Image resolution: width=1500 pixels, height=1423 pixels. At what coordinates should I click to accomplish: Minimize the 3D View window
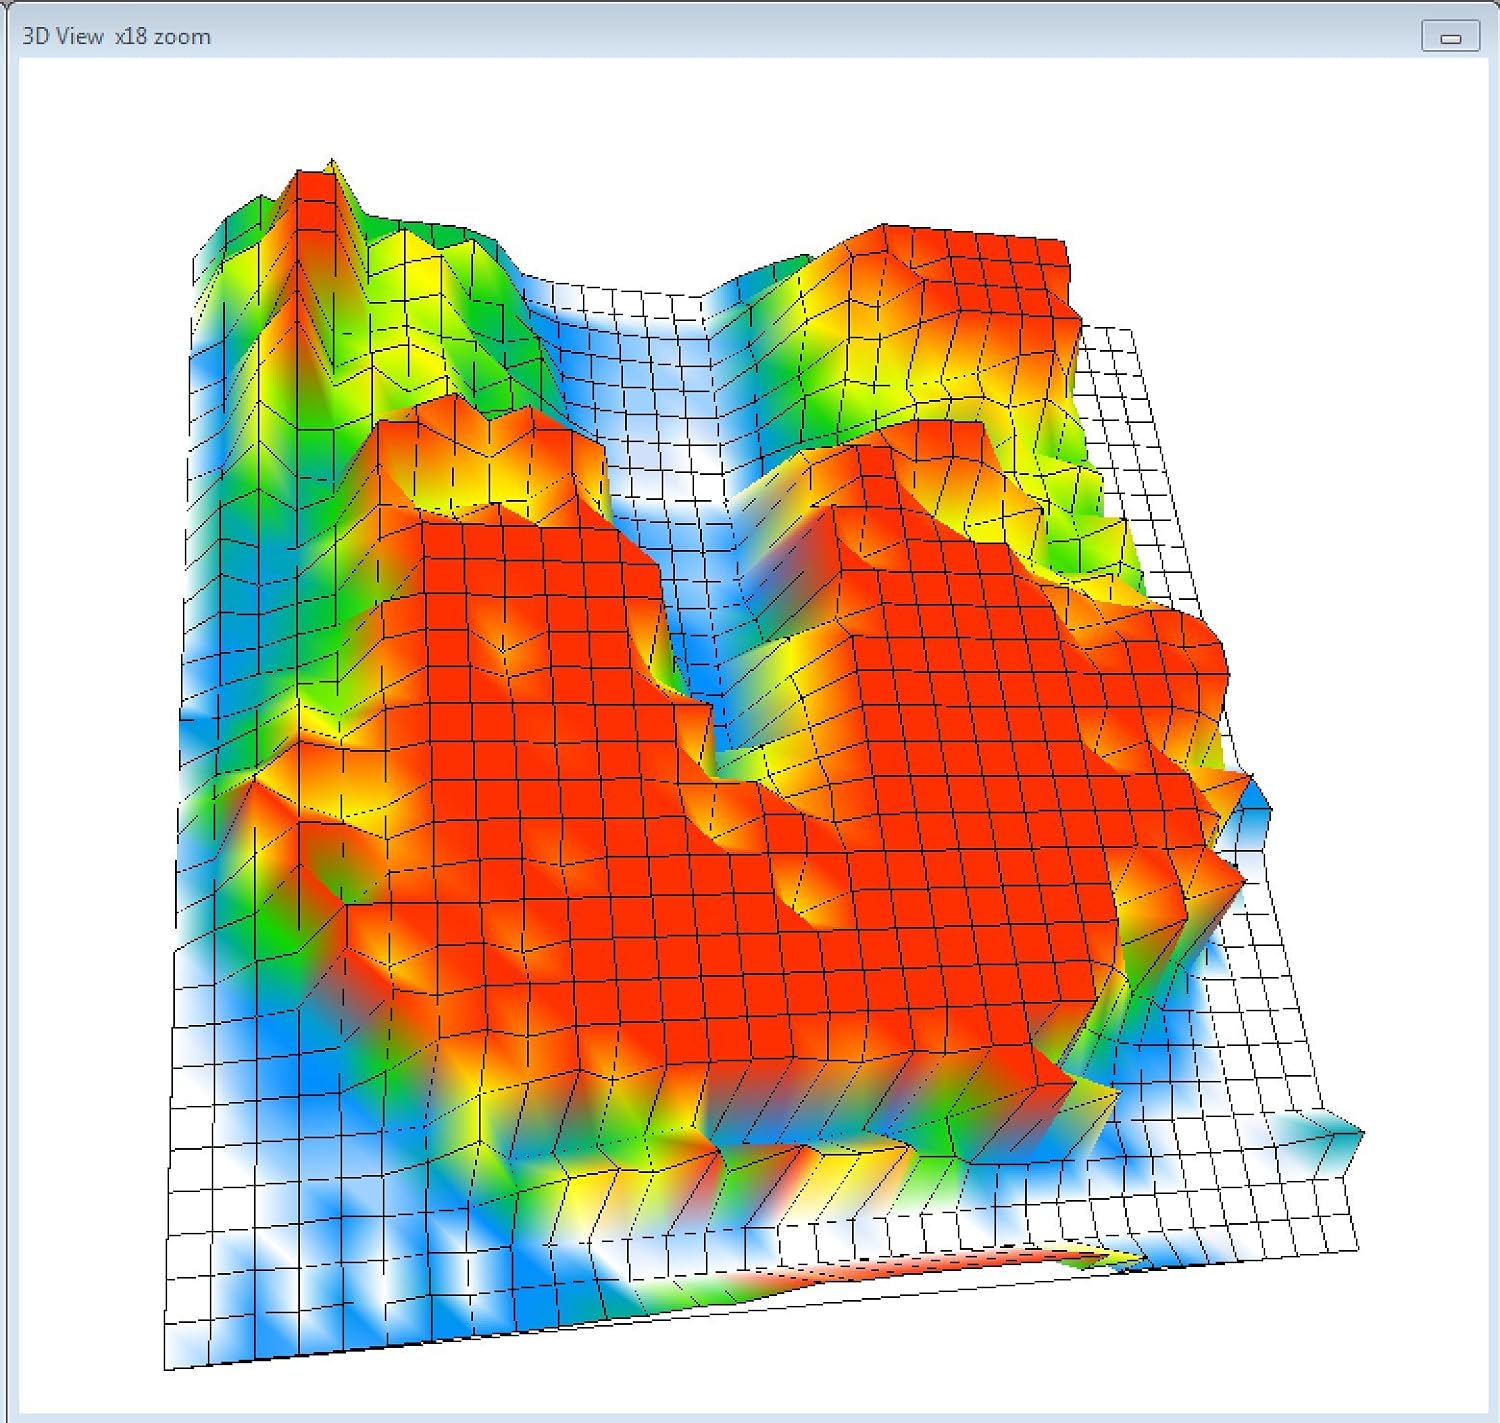[1450, 37]
